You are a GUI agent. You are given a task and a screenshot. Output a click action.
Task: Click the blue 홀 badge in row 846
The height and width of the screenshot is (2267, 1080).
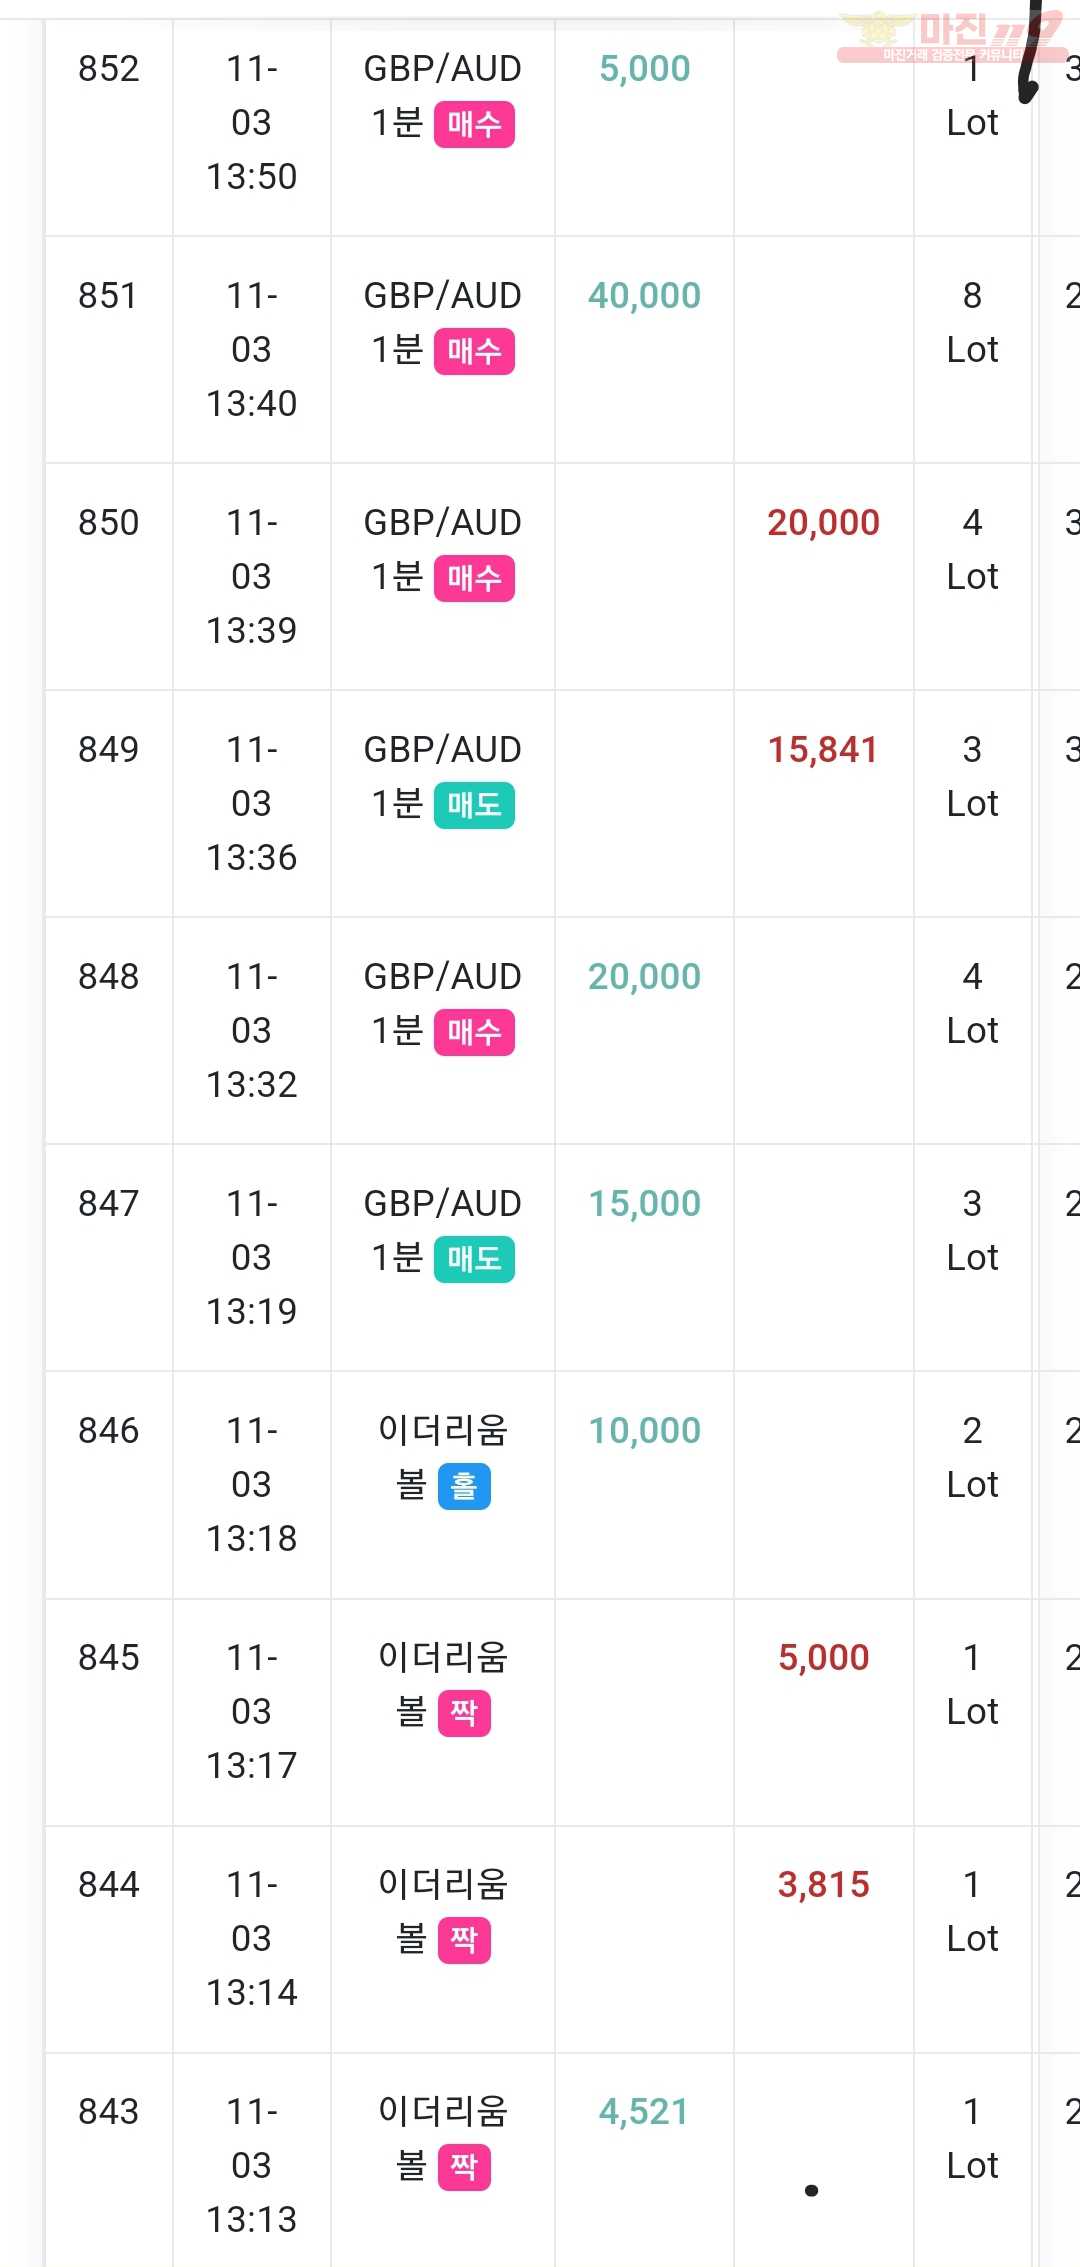(464, 1486)
